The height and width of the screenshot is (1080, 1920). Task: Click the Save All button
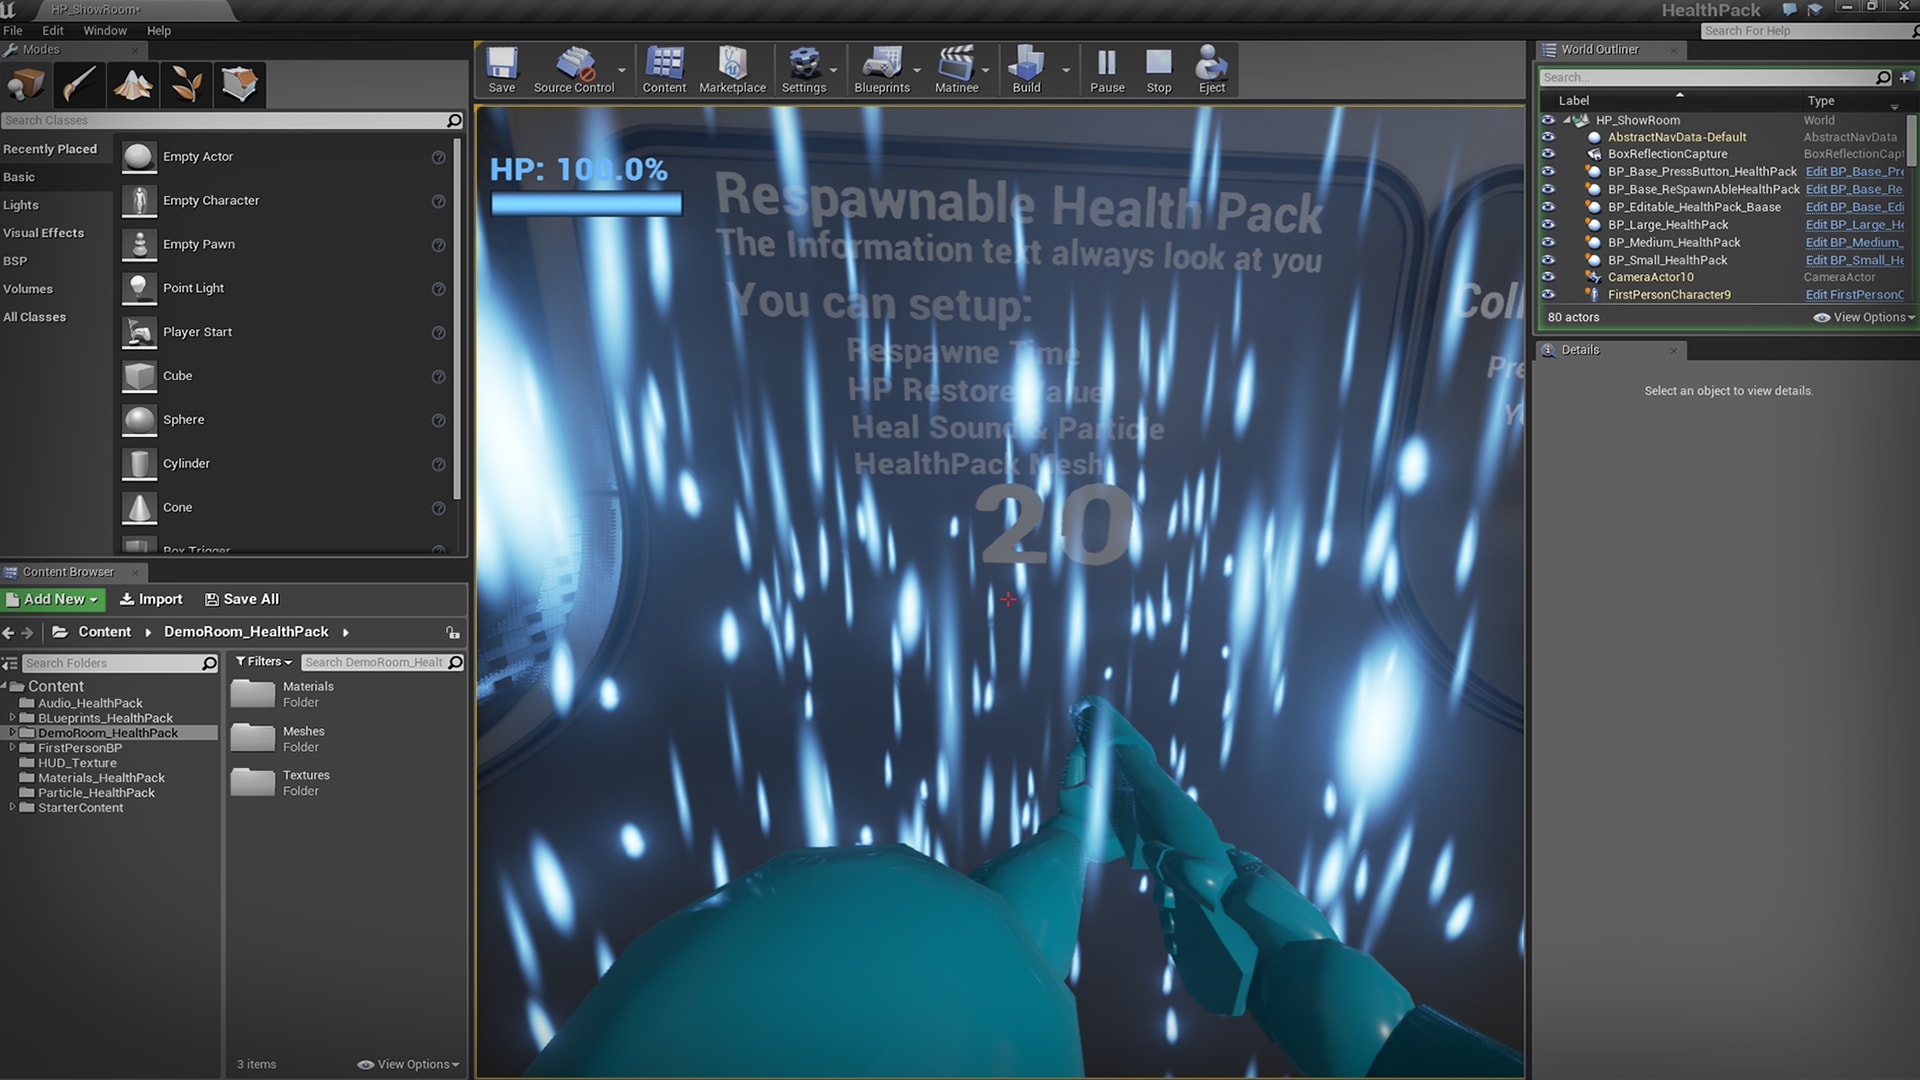coord(242,599)
